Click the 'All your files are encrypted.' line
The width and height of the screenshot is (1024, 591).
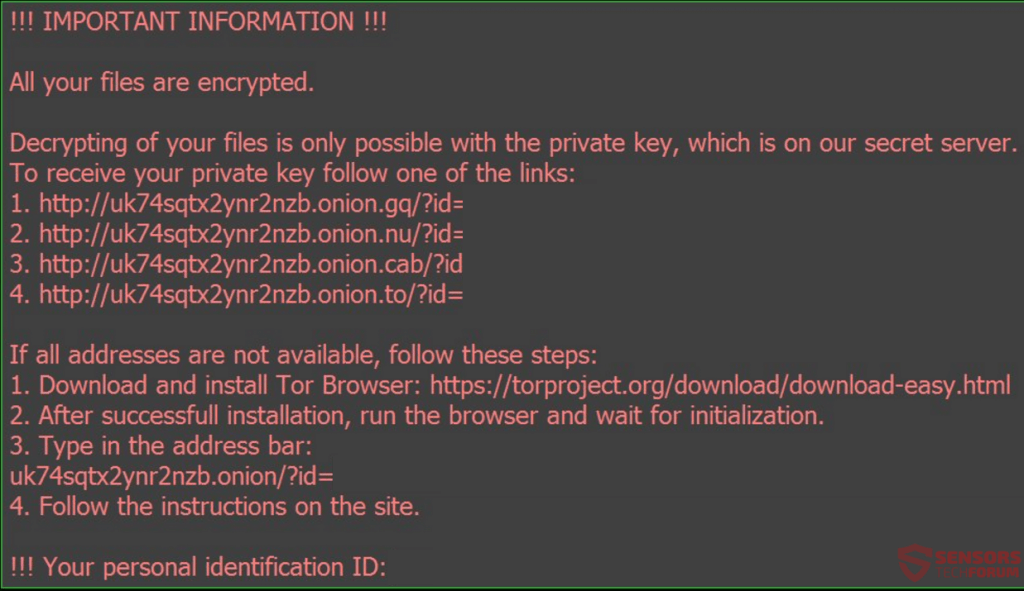pos(162,82)
